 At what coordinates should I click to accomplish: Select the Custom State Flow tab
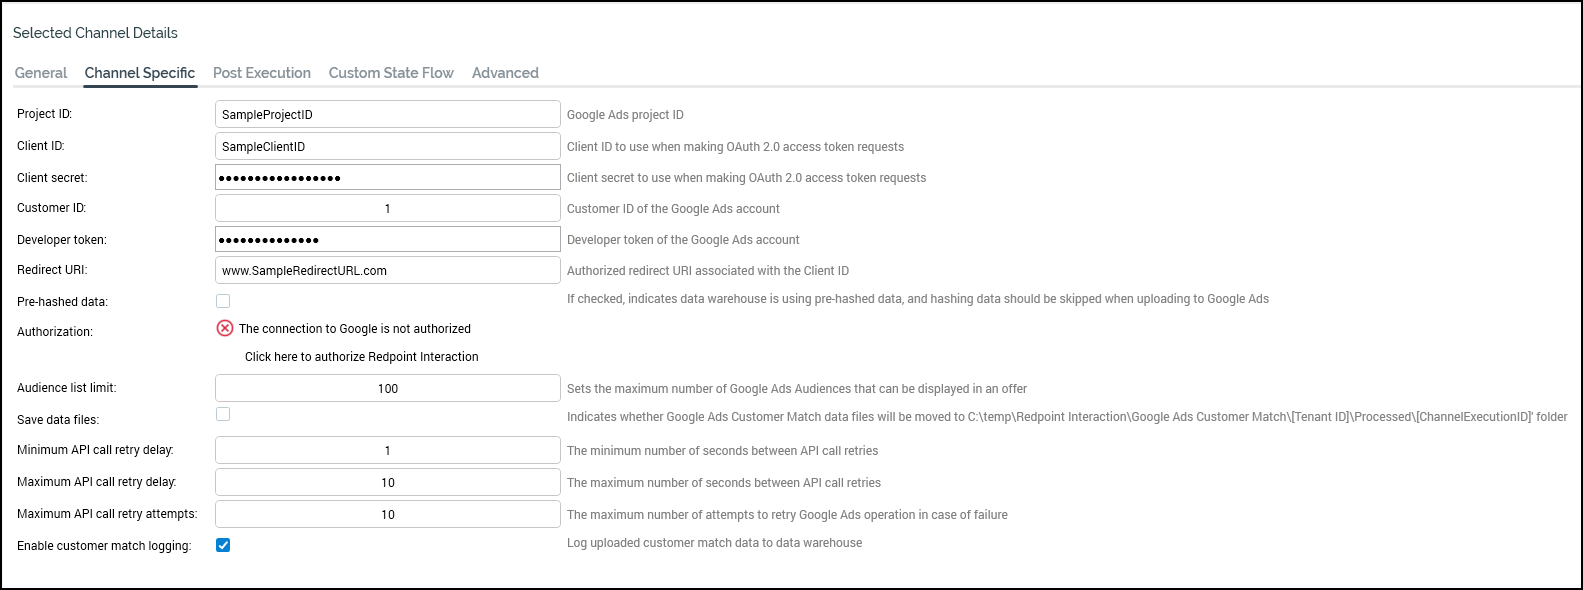click(x=391, y=73)
